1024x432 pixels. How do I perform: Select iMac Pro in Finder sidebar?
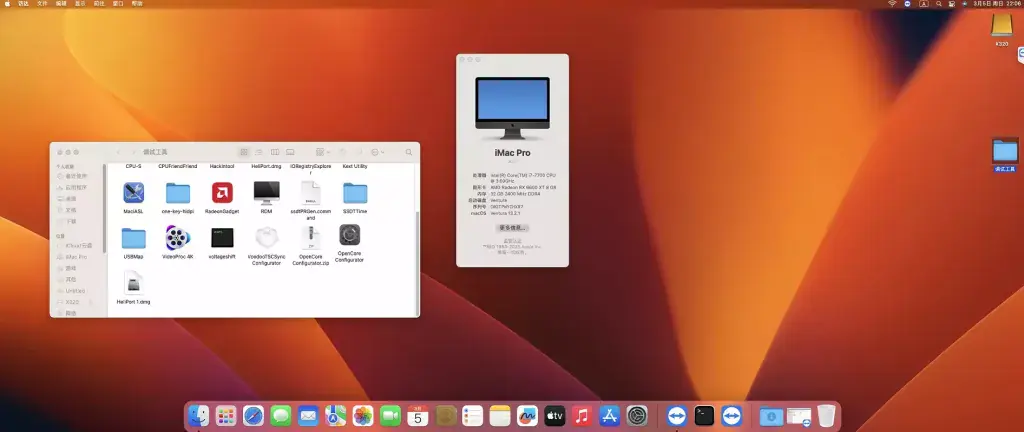[76, 257]
